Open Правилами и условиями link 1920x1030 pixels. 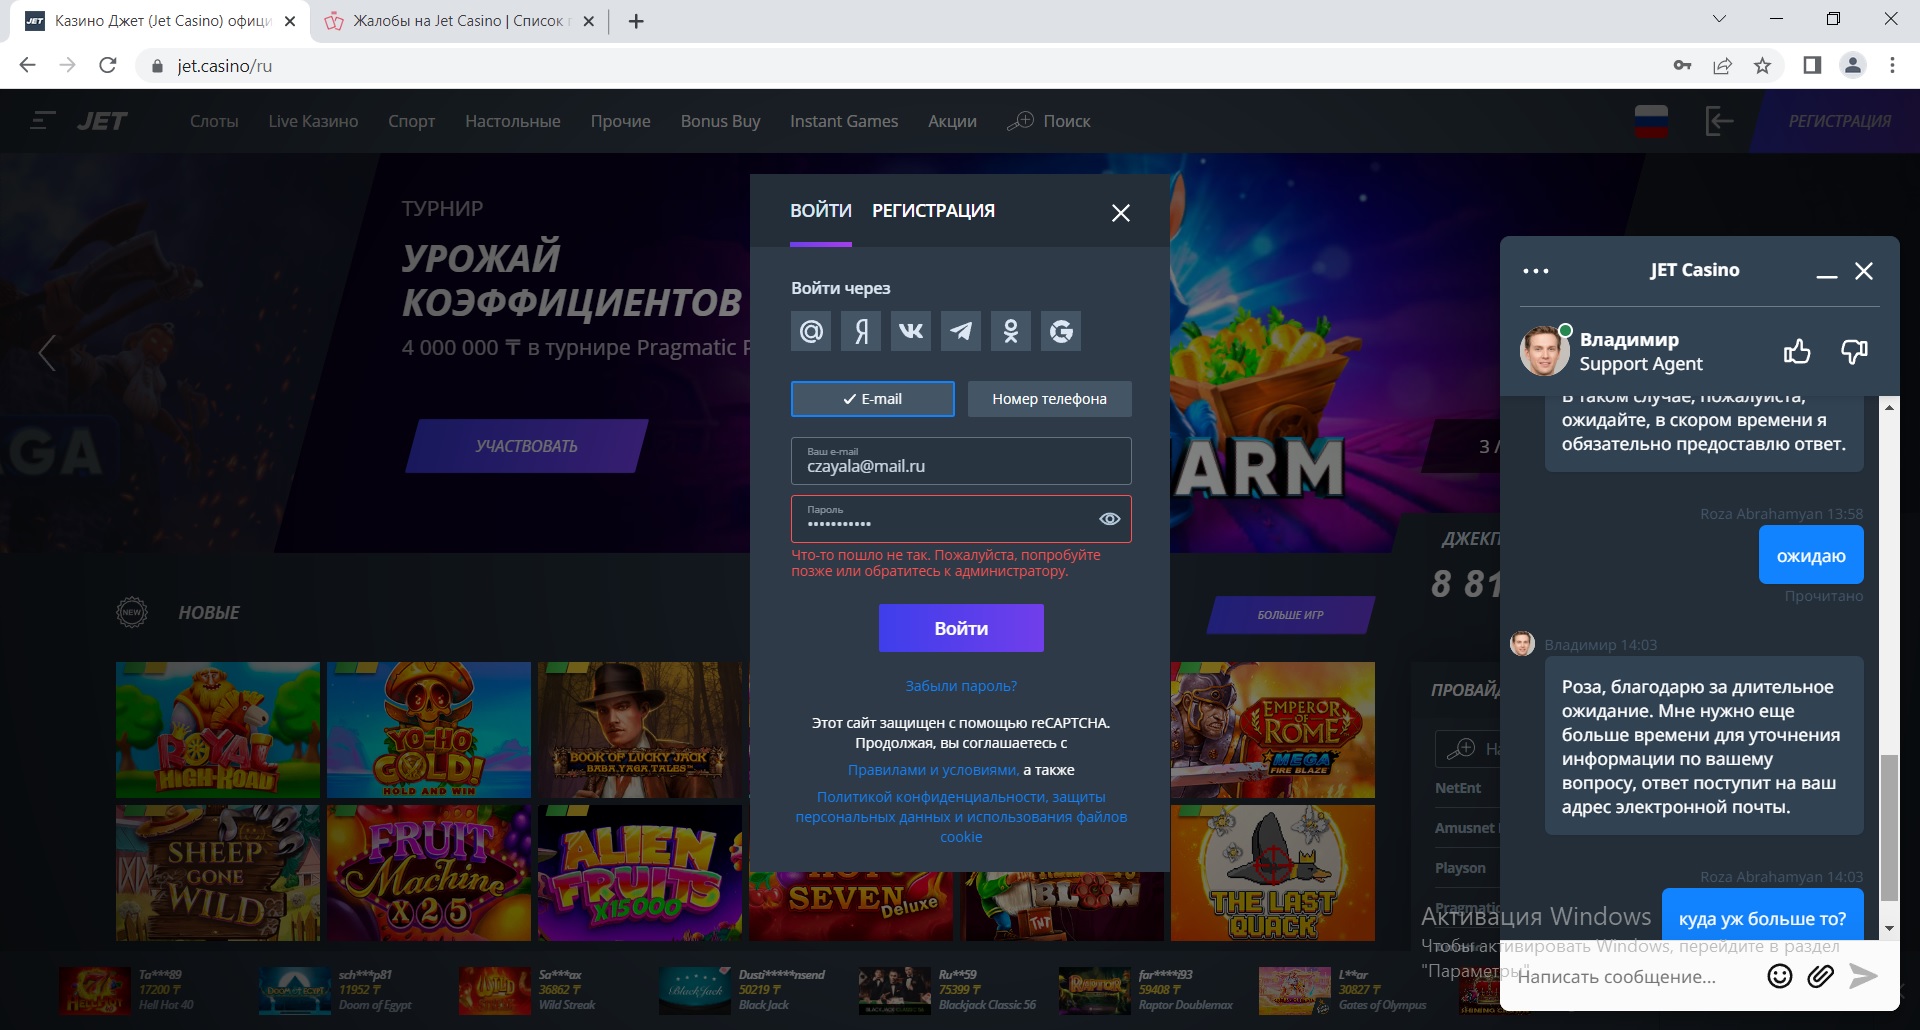click(x=933, y=770)
